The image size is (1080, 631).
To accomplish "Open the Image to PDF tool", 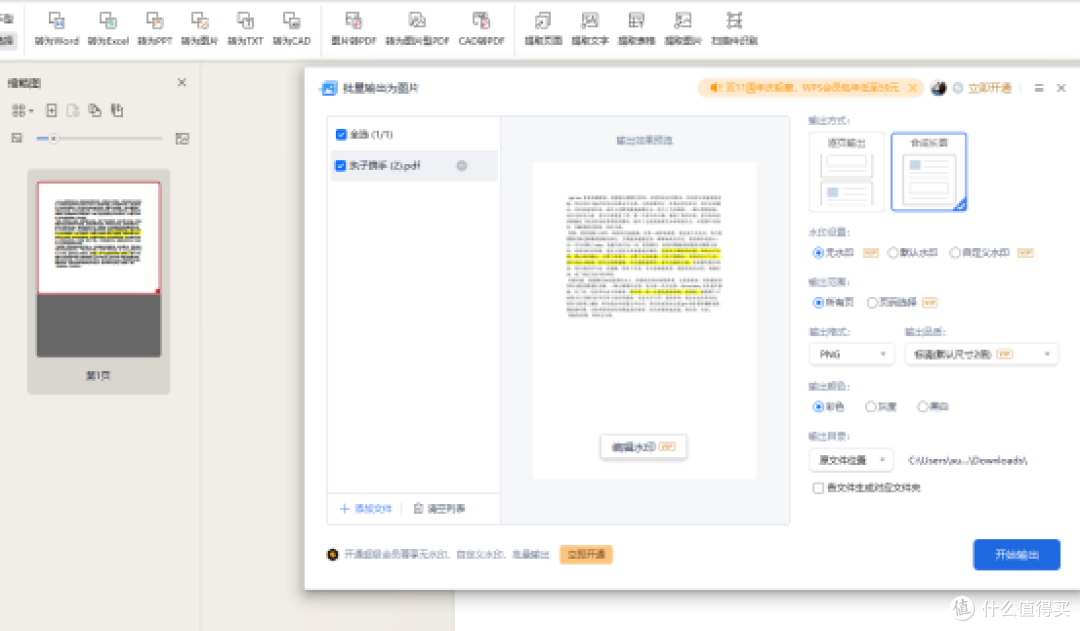I will pos(353,28).
